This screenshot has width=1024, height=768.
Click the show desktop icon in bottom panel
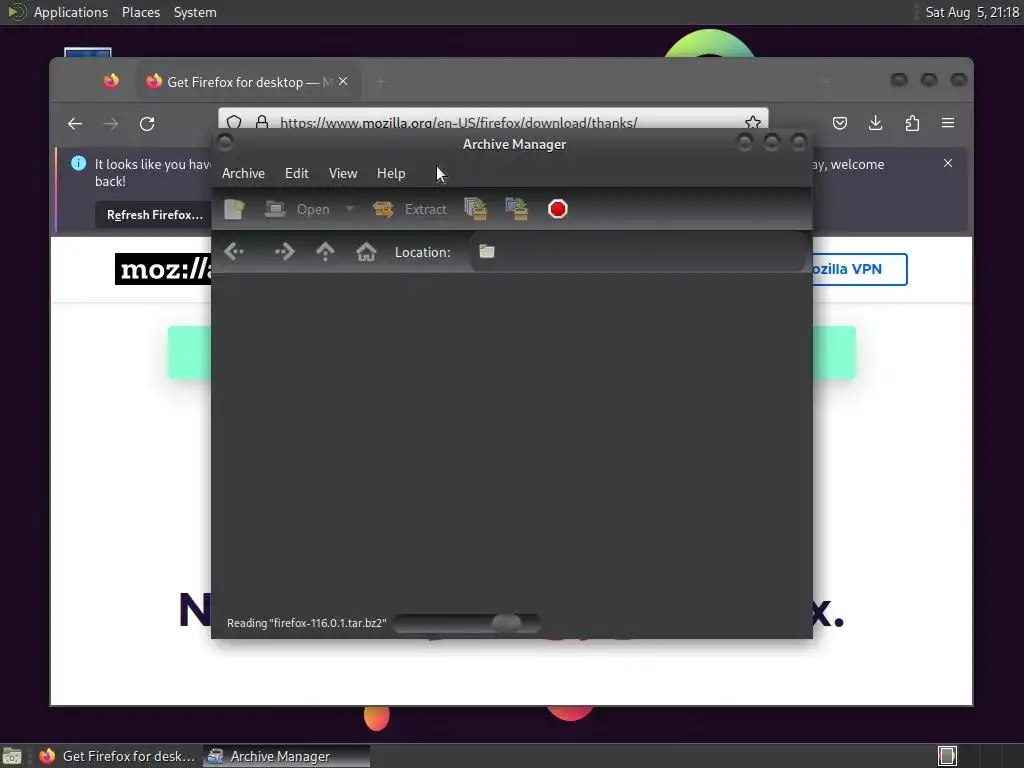(12, 756)
